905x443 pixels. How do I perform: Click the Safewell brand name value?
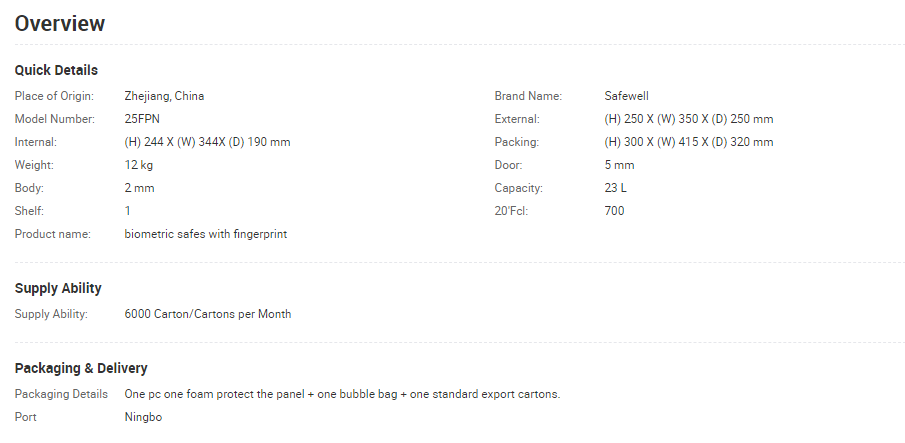click(x=626, y=96)
